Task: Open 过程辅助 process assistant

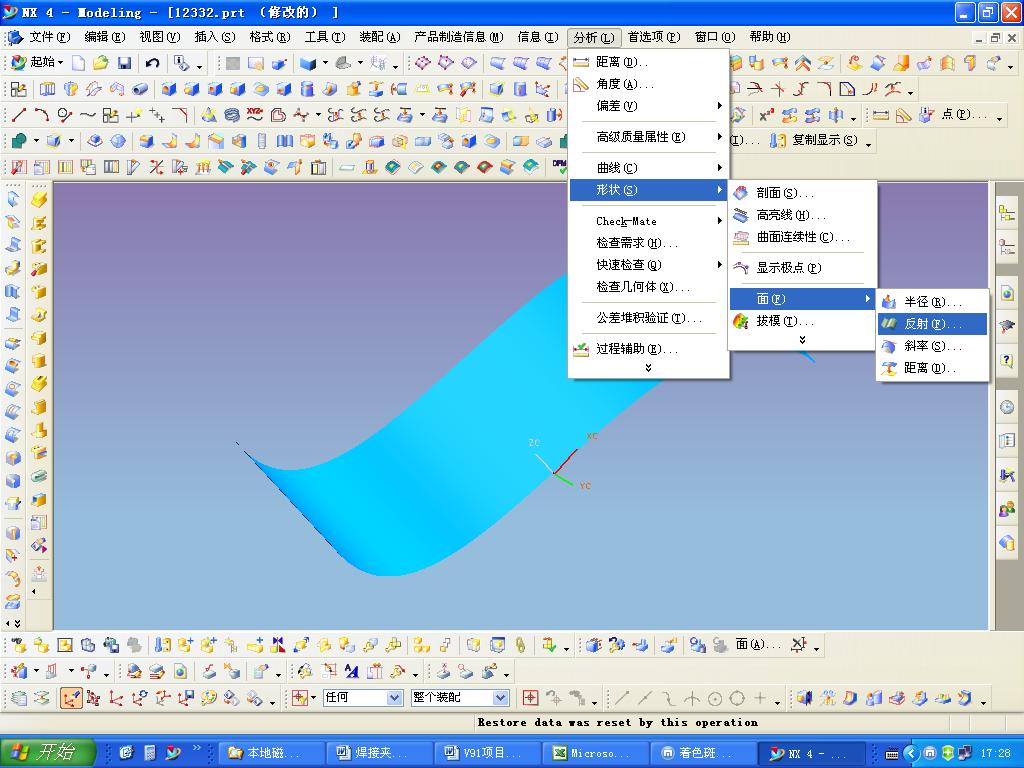Action: point(648,349)
